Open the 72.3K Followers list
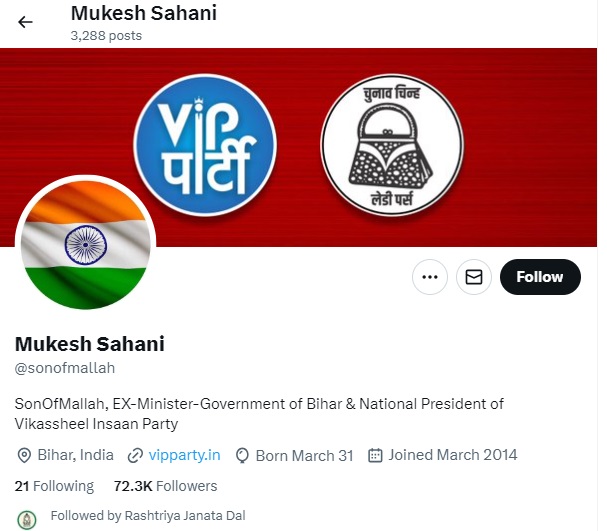This screenshot has height=531, width=607. pos(165,486)
